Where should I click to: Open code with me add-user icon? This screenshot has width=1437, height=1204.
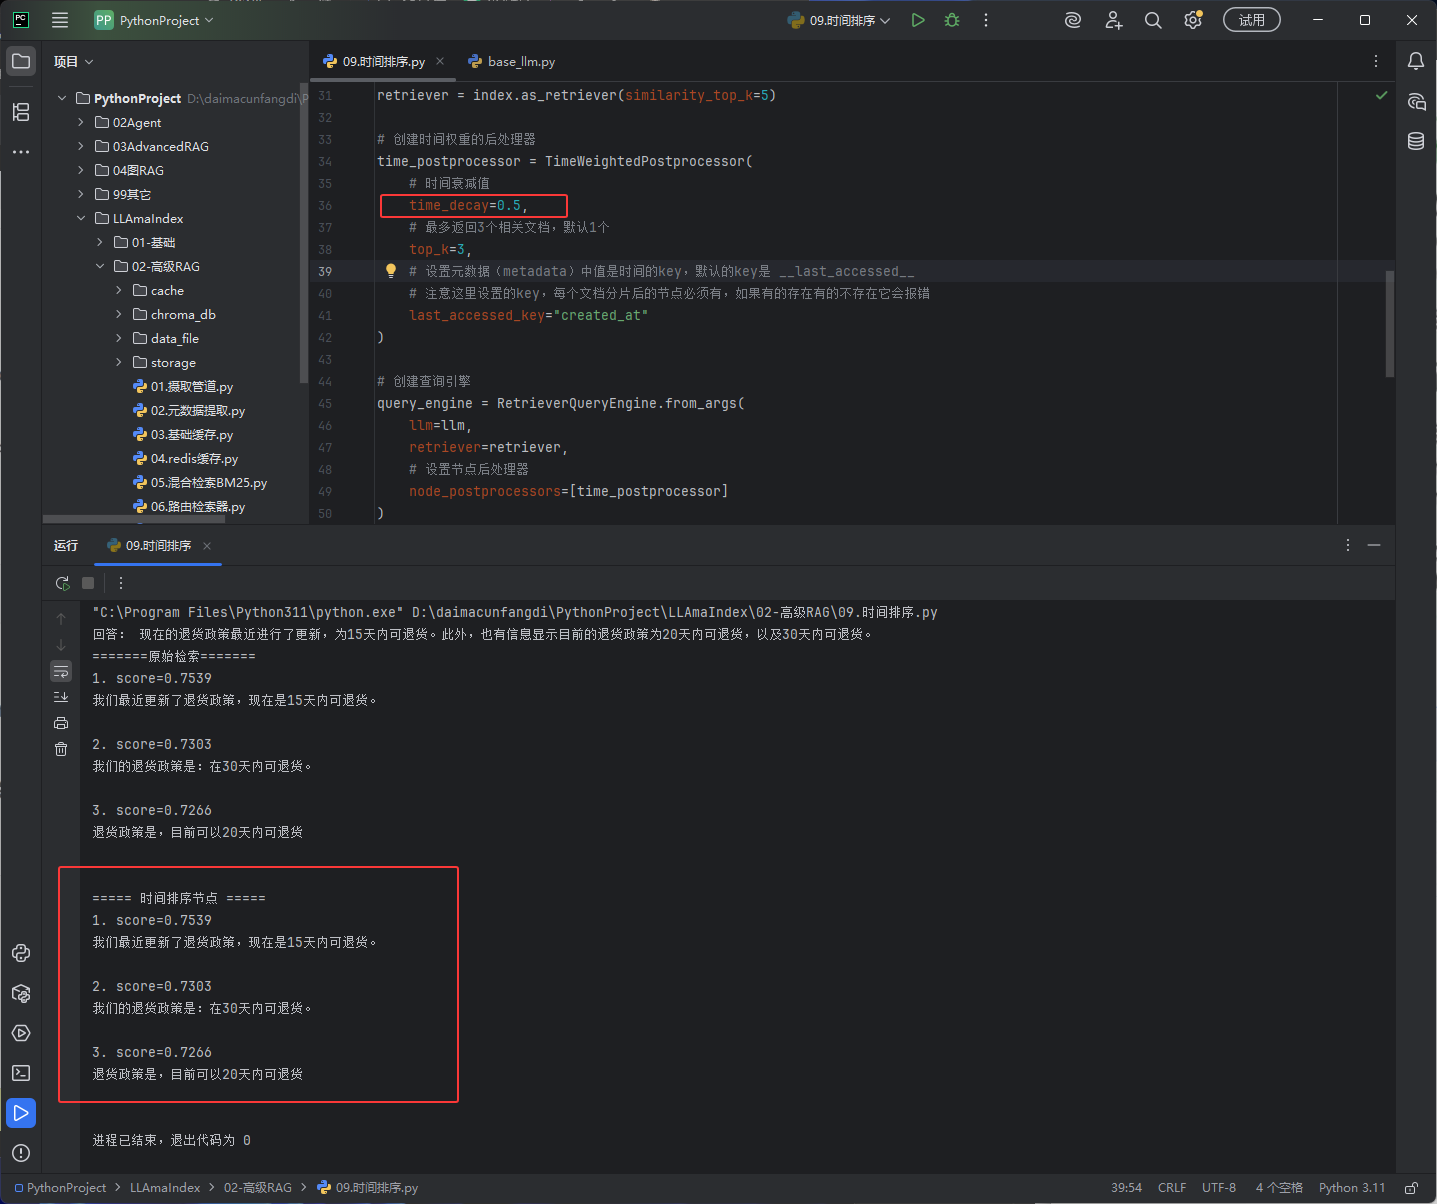coord(1114,20)
